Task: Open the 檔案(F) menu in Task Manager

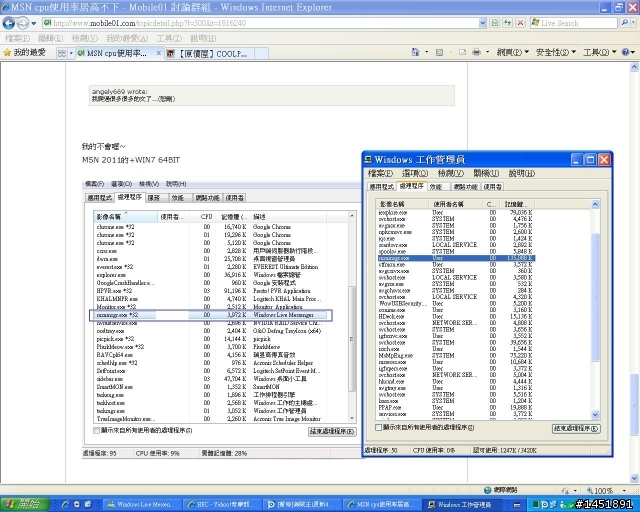Action: (x=380, y=173)
